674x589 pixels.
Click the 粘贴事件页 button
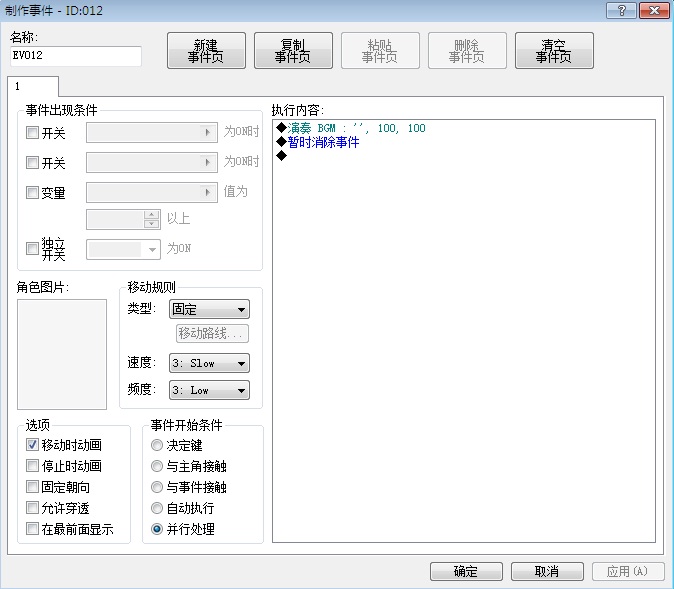coord(380,51)
